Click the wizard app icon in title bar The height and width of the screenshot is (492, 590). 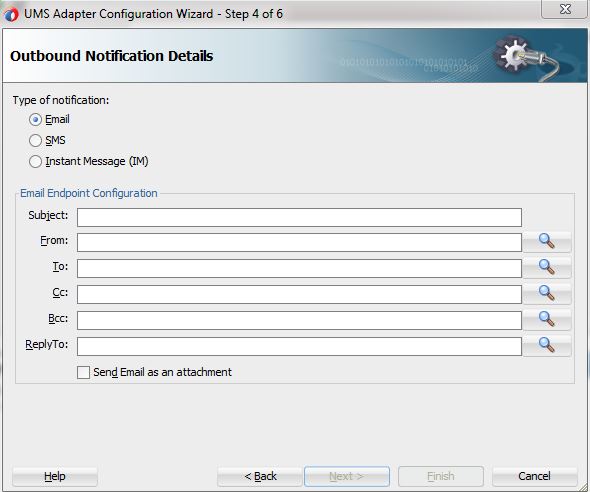click(x=11, y=14)
